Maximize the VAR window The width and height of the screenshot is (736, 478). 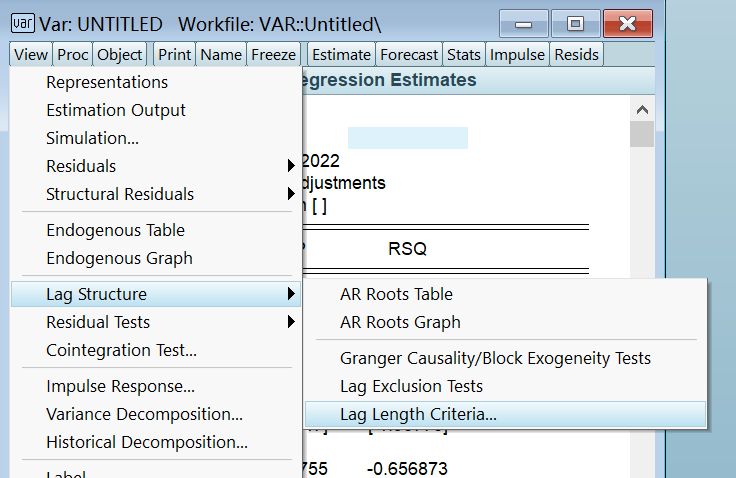(x=575, y=23)
